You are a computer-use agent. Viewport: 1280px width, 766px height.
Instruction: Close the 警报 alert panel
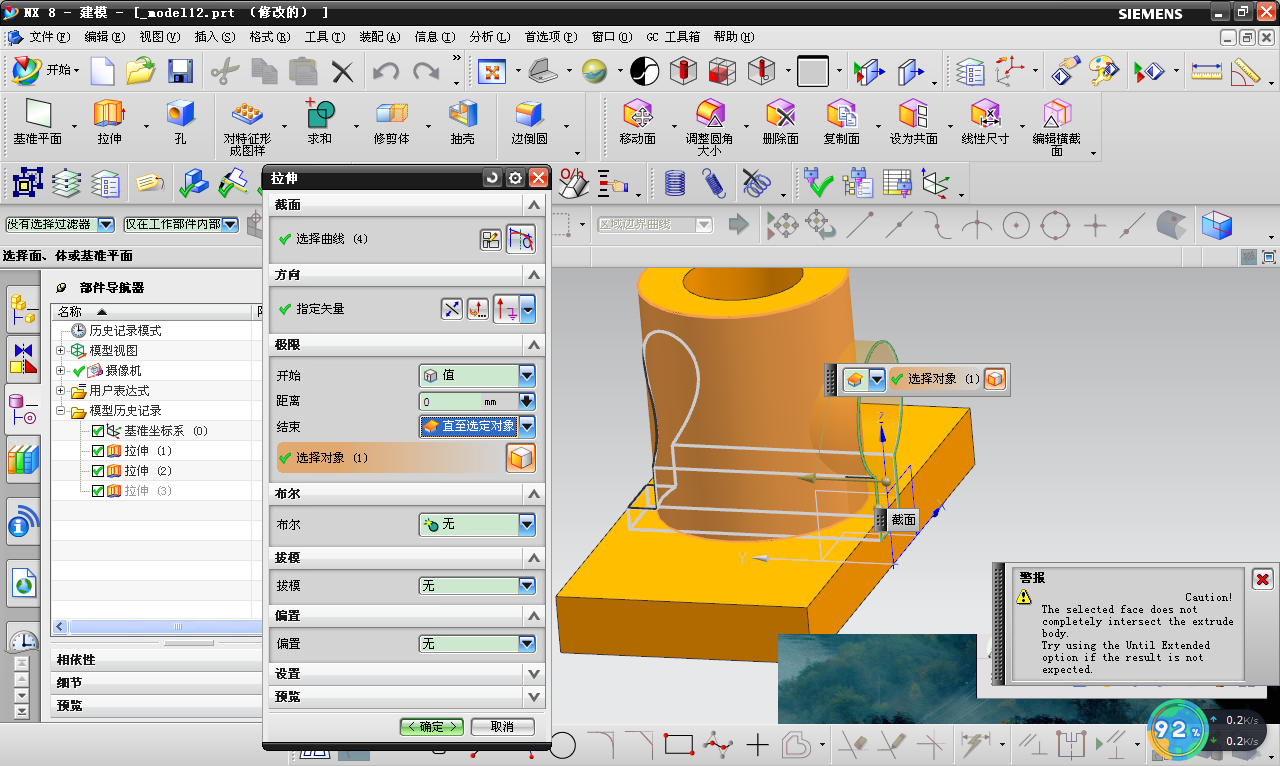(x=1262, y=580)
